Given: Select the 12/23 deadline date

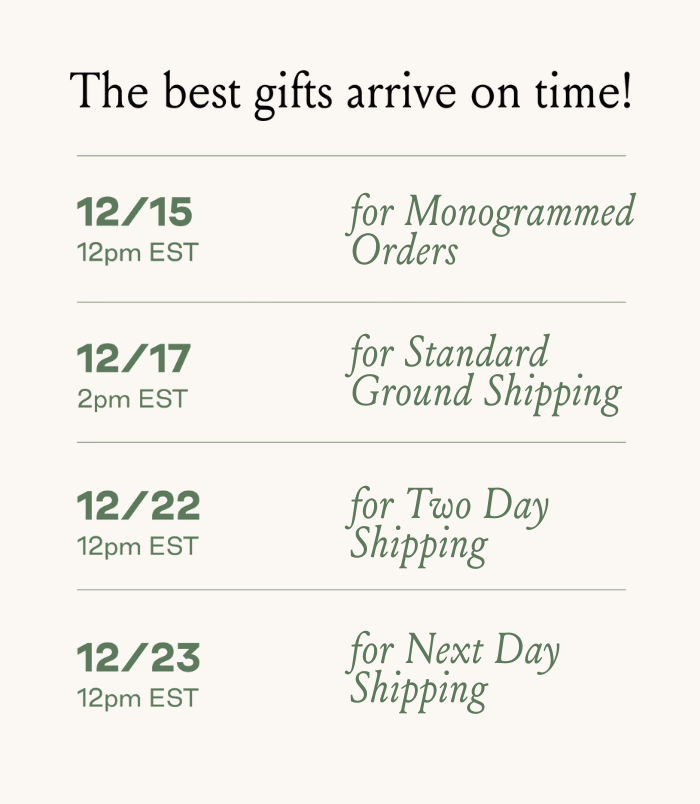Looking at the screenshot, I should pos(138,657).
